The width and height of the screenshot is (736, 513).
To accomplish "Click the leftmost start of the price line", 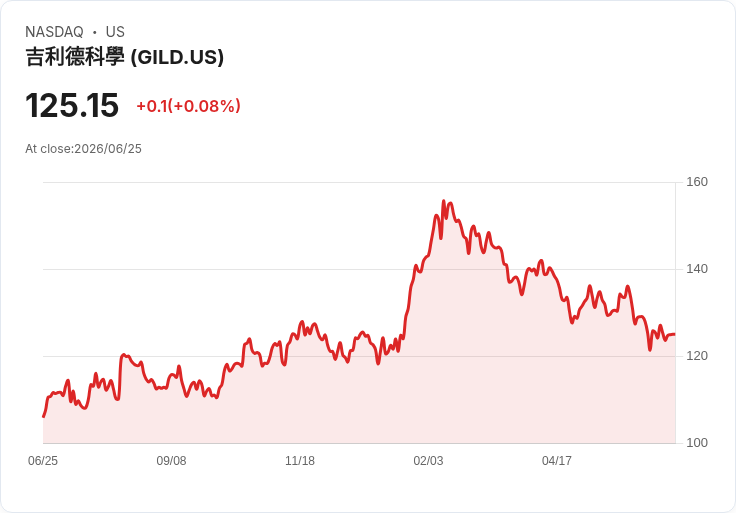I will [x=44, y=416].
